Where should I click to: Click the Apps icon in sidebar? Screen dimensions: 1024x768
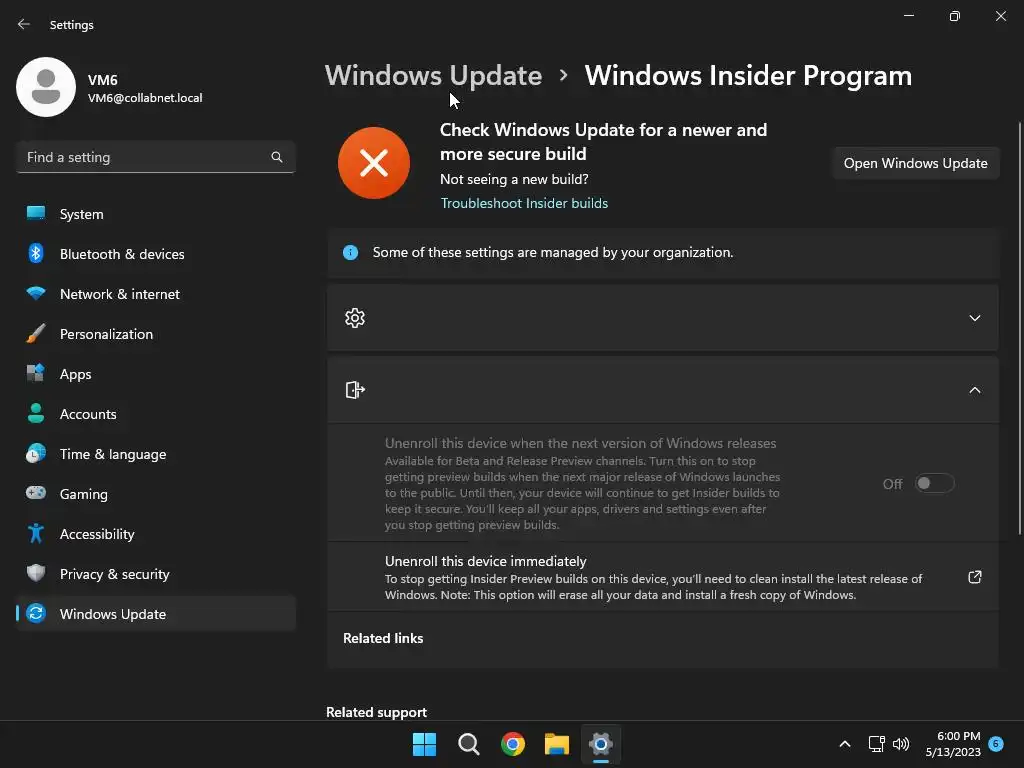(36, 374)
